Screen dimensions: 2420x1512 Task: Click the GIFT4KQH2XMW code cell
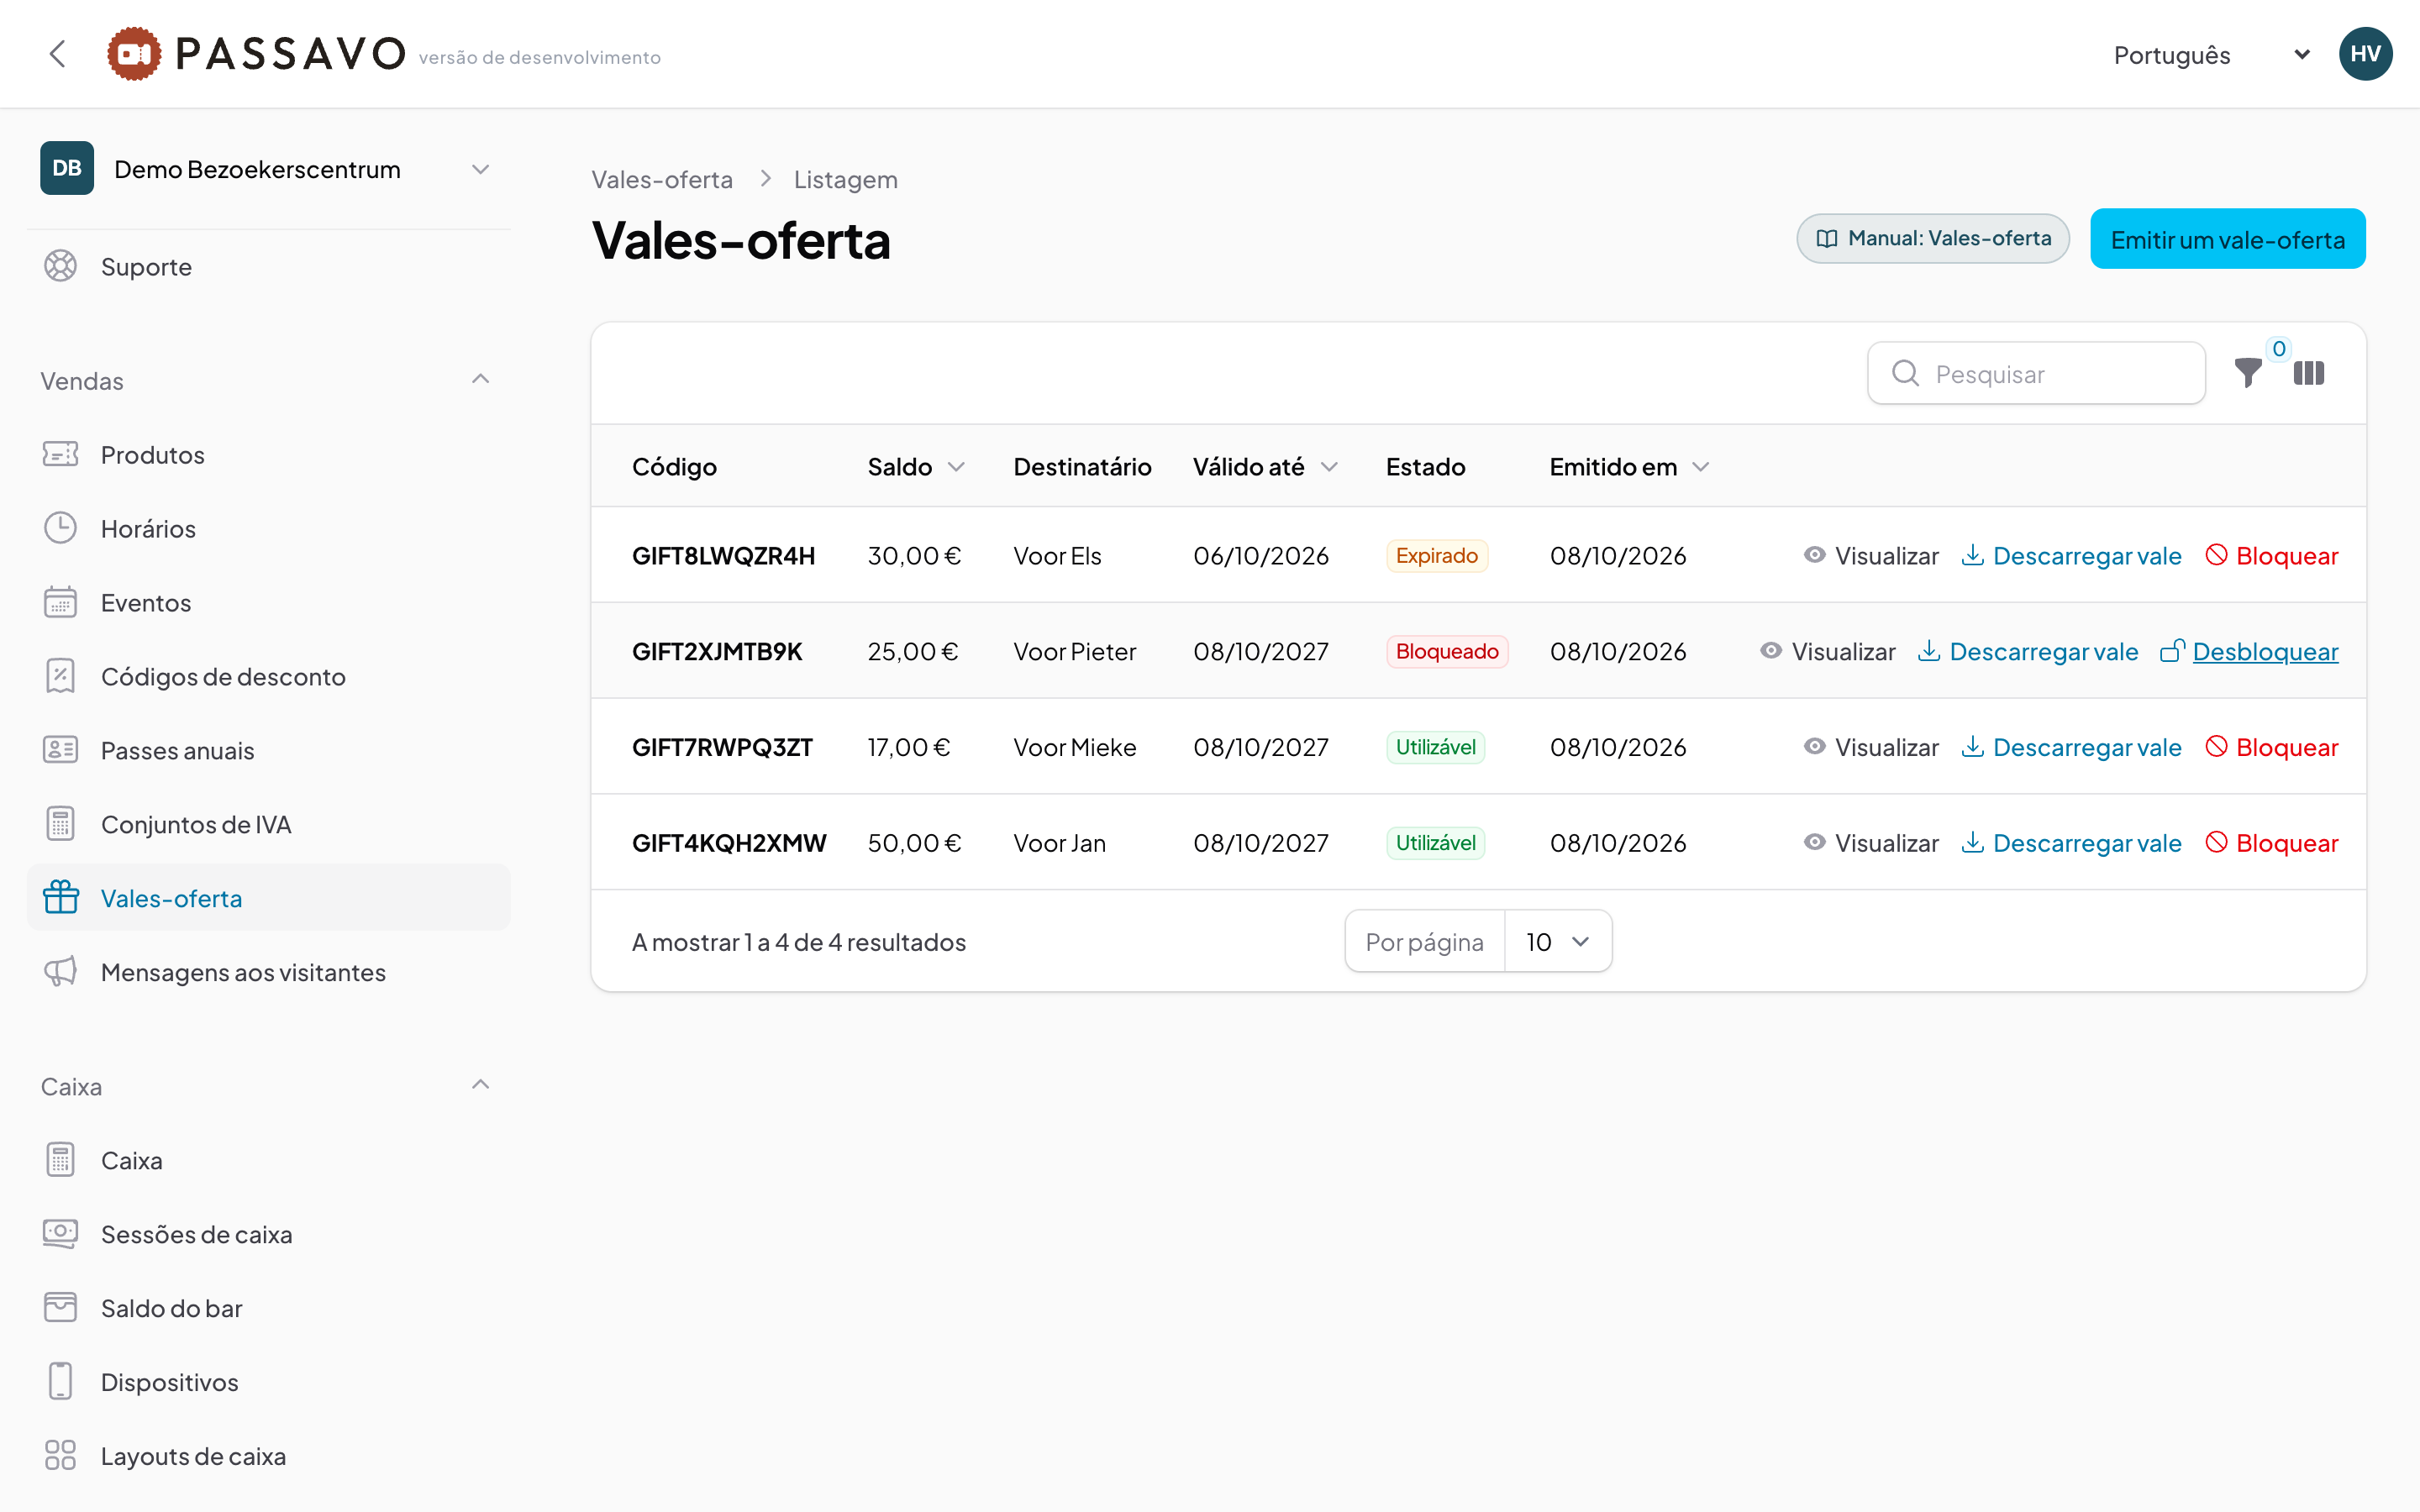click(729, 843)
